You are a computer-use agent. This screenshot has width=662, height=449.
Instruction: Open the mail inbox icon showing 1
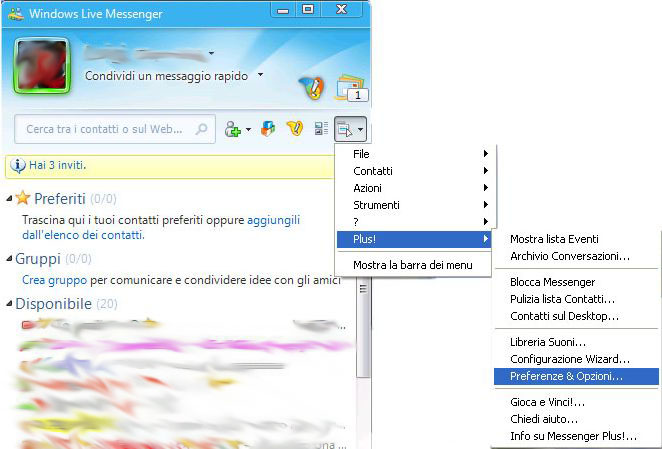click(x=351, y=88)
